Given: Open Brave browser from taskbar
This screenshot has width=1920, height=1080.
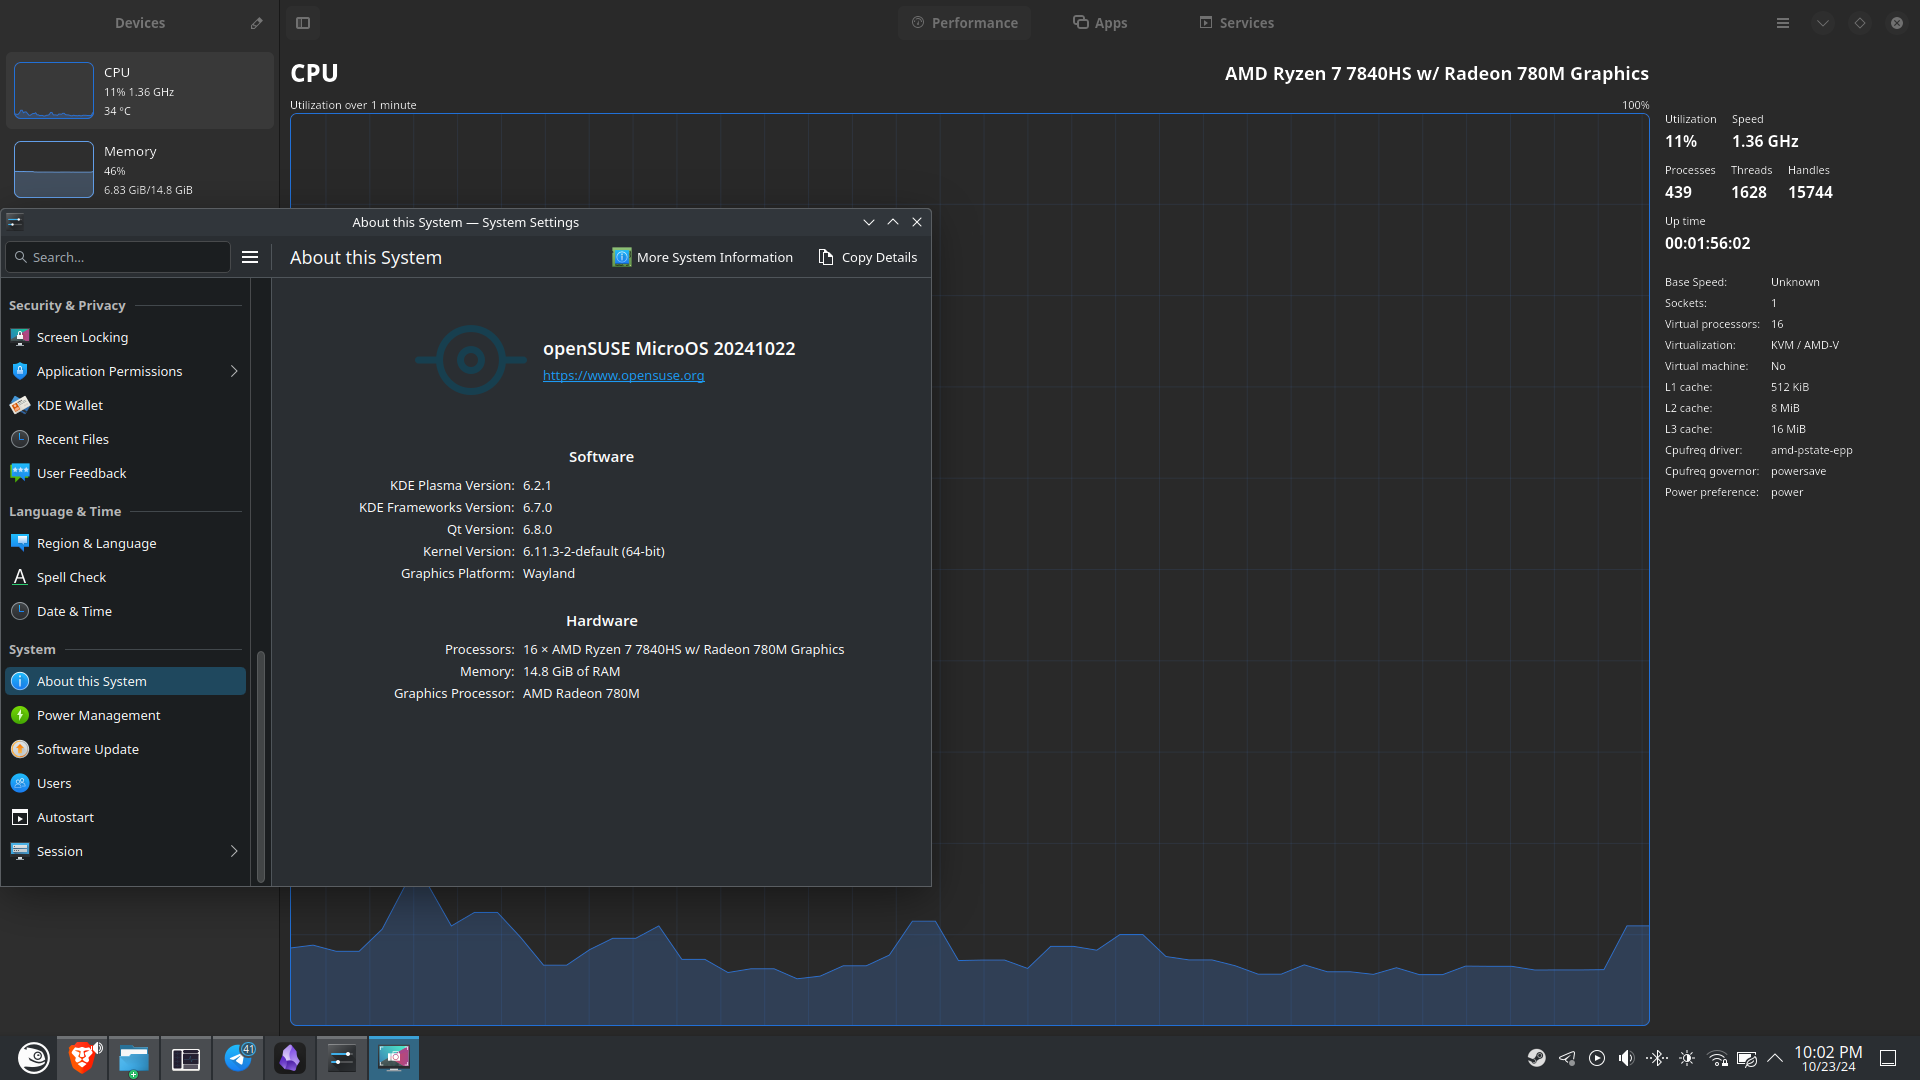Looking at the screenshot, I should (82, 1058).
